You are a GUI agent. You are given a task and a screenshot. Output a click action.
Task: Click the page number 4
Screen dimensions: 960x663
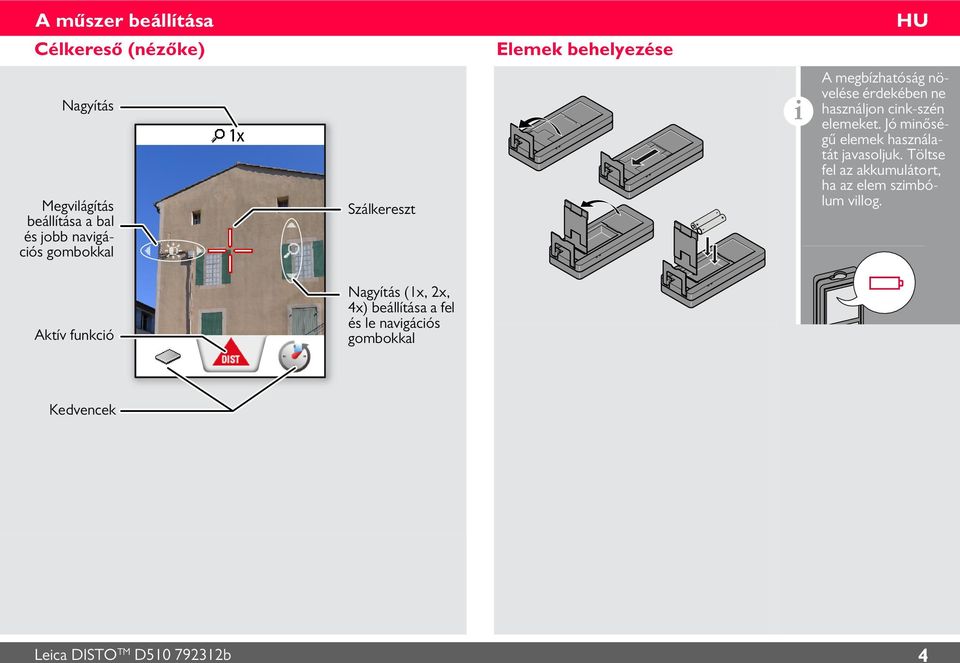(923, 654)
